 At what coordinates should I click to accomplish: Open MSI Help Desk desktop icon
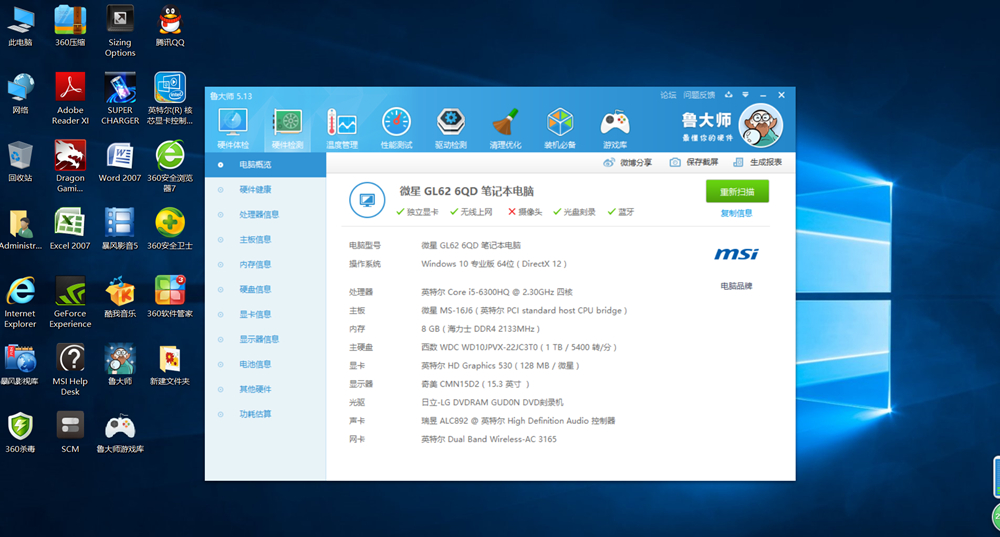[x=70, y=370]
